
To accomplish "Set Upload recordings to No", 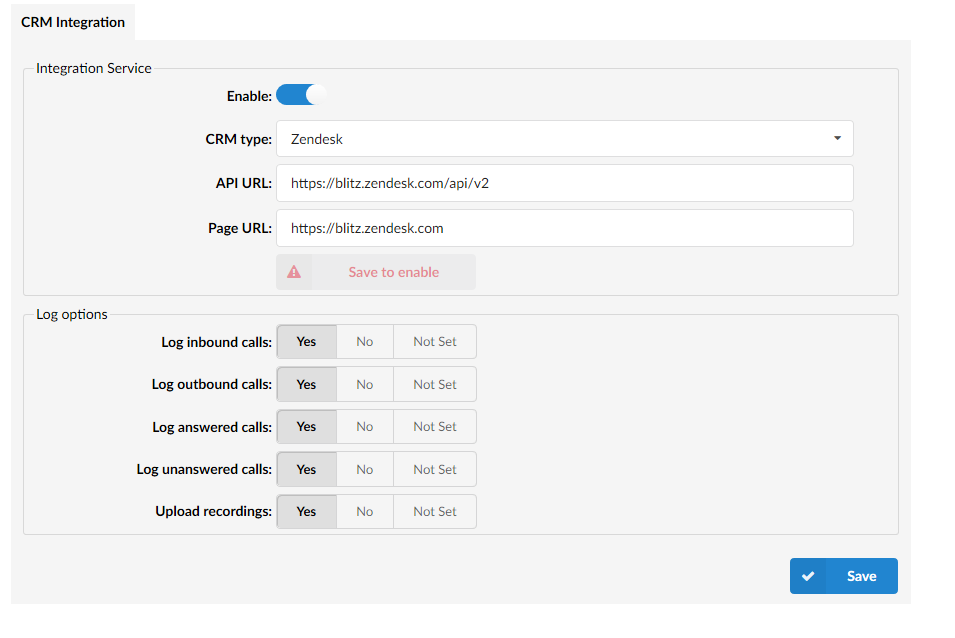I will [x=364, y=512].
